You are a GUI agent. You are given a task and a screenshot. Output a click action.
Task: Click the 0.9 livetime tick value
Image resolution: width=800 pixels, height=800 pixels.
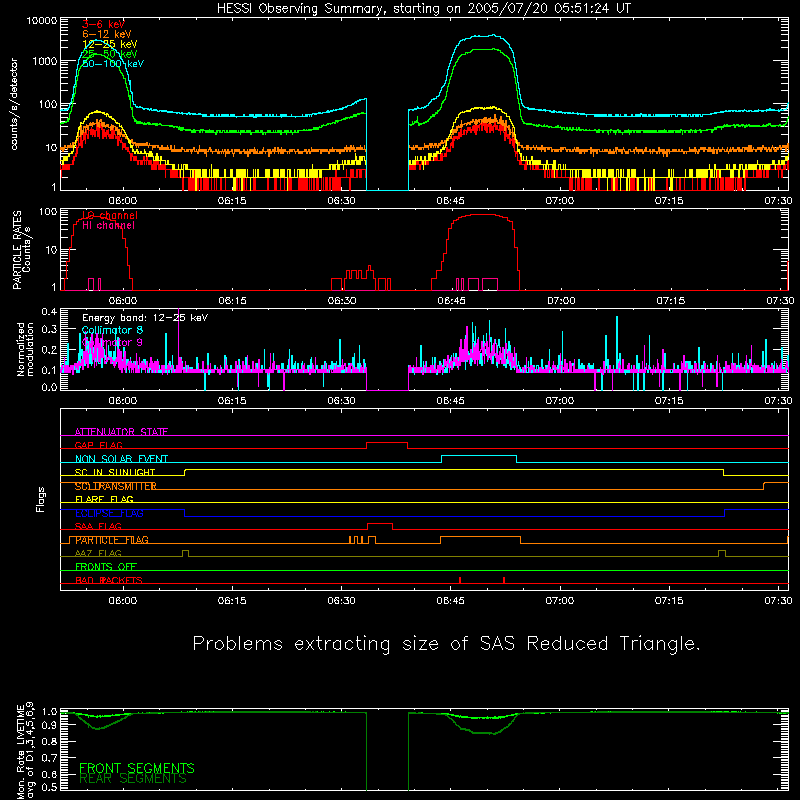(x=49, y=725)
